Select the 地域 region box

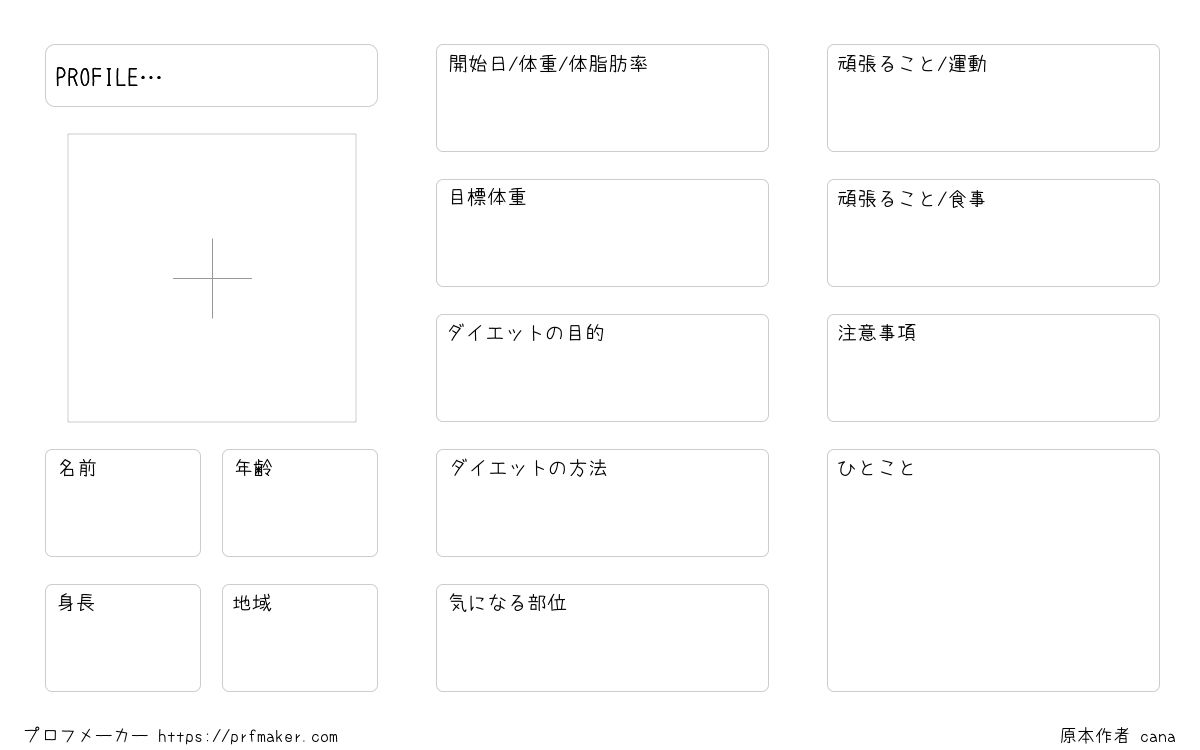pos(300,638)
